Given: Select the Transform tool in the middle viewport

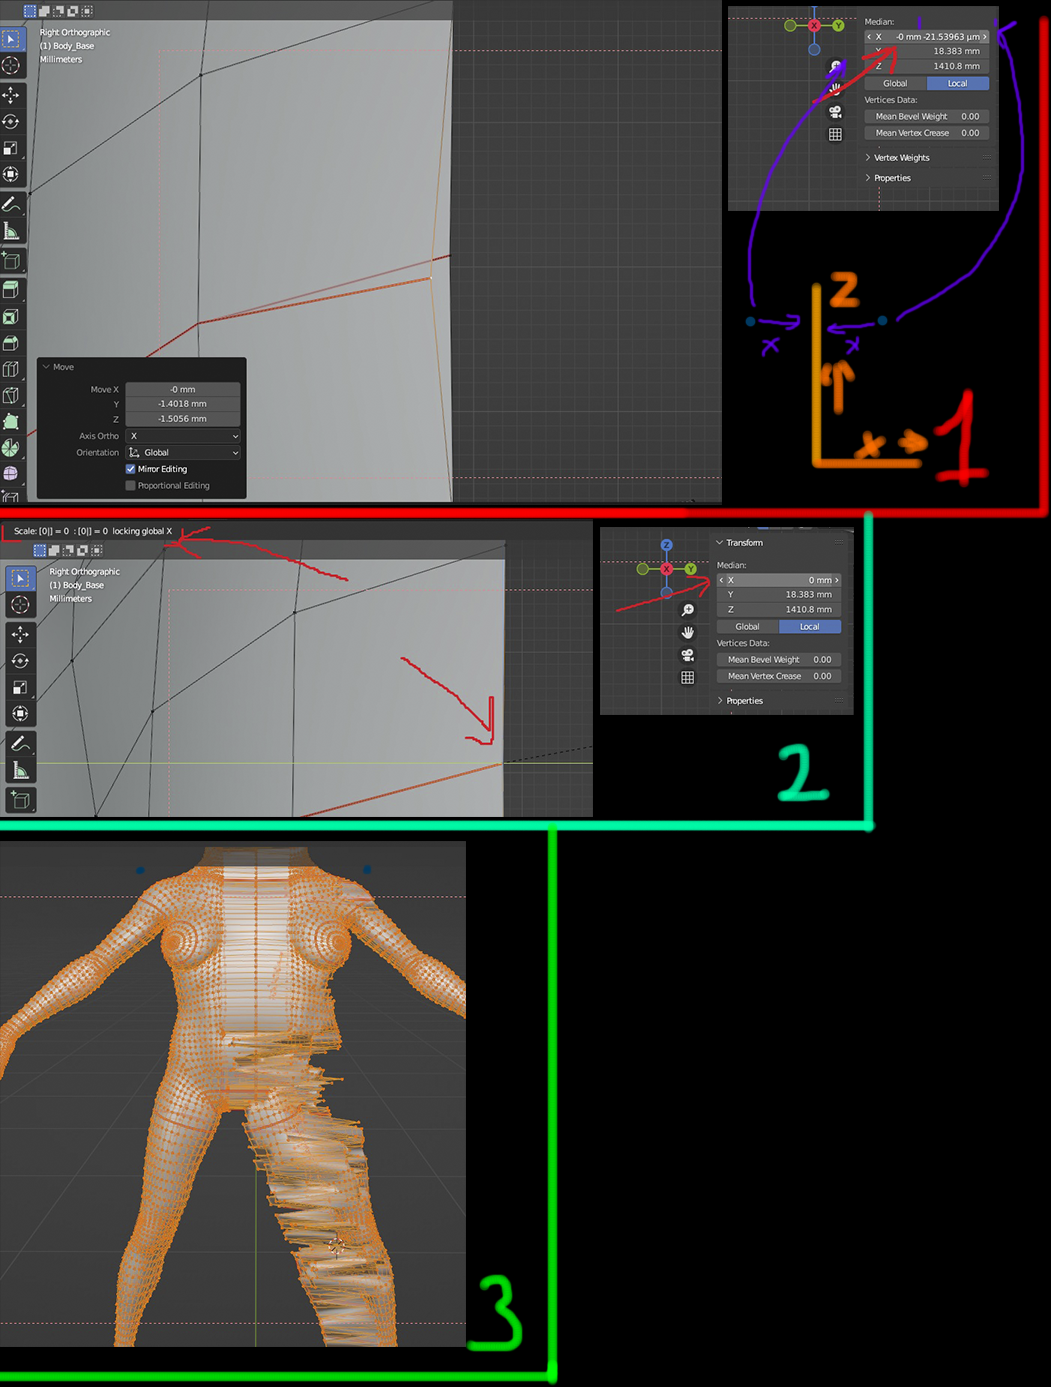Looking at the screenshot, I should (20, 713).
